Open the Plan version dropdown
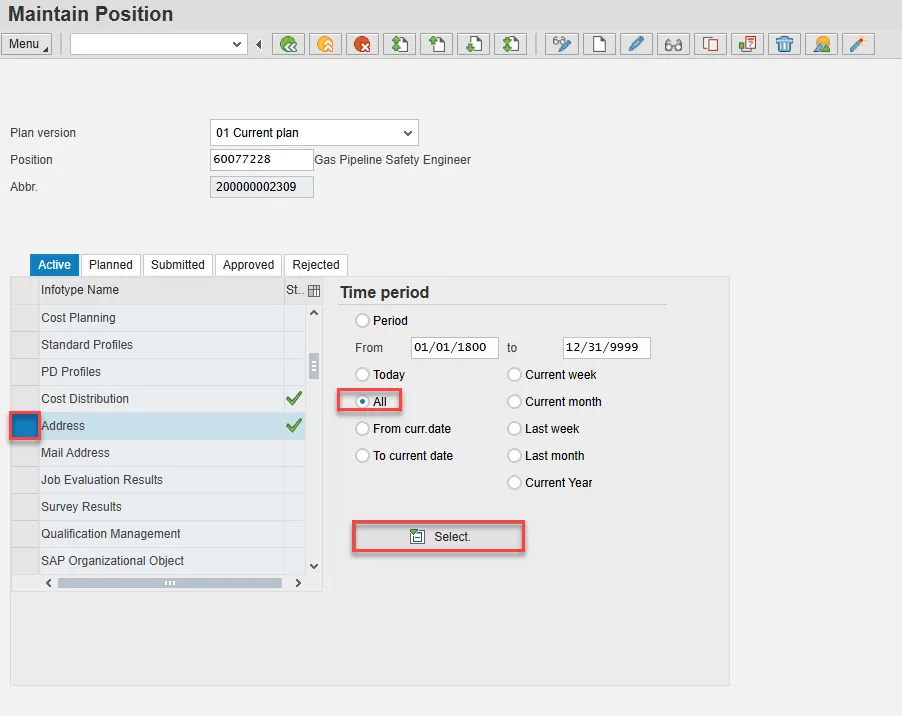The image size is (902, 716). click(407, 133)
